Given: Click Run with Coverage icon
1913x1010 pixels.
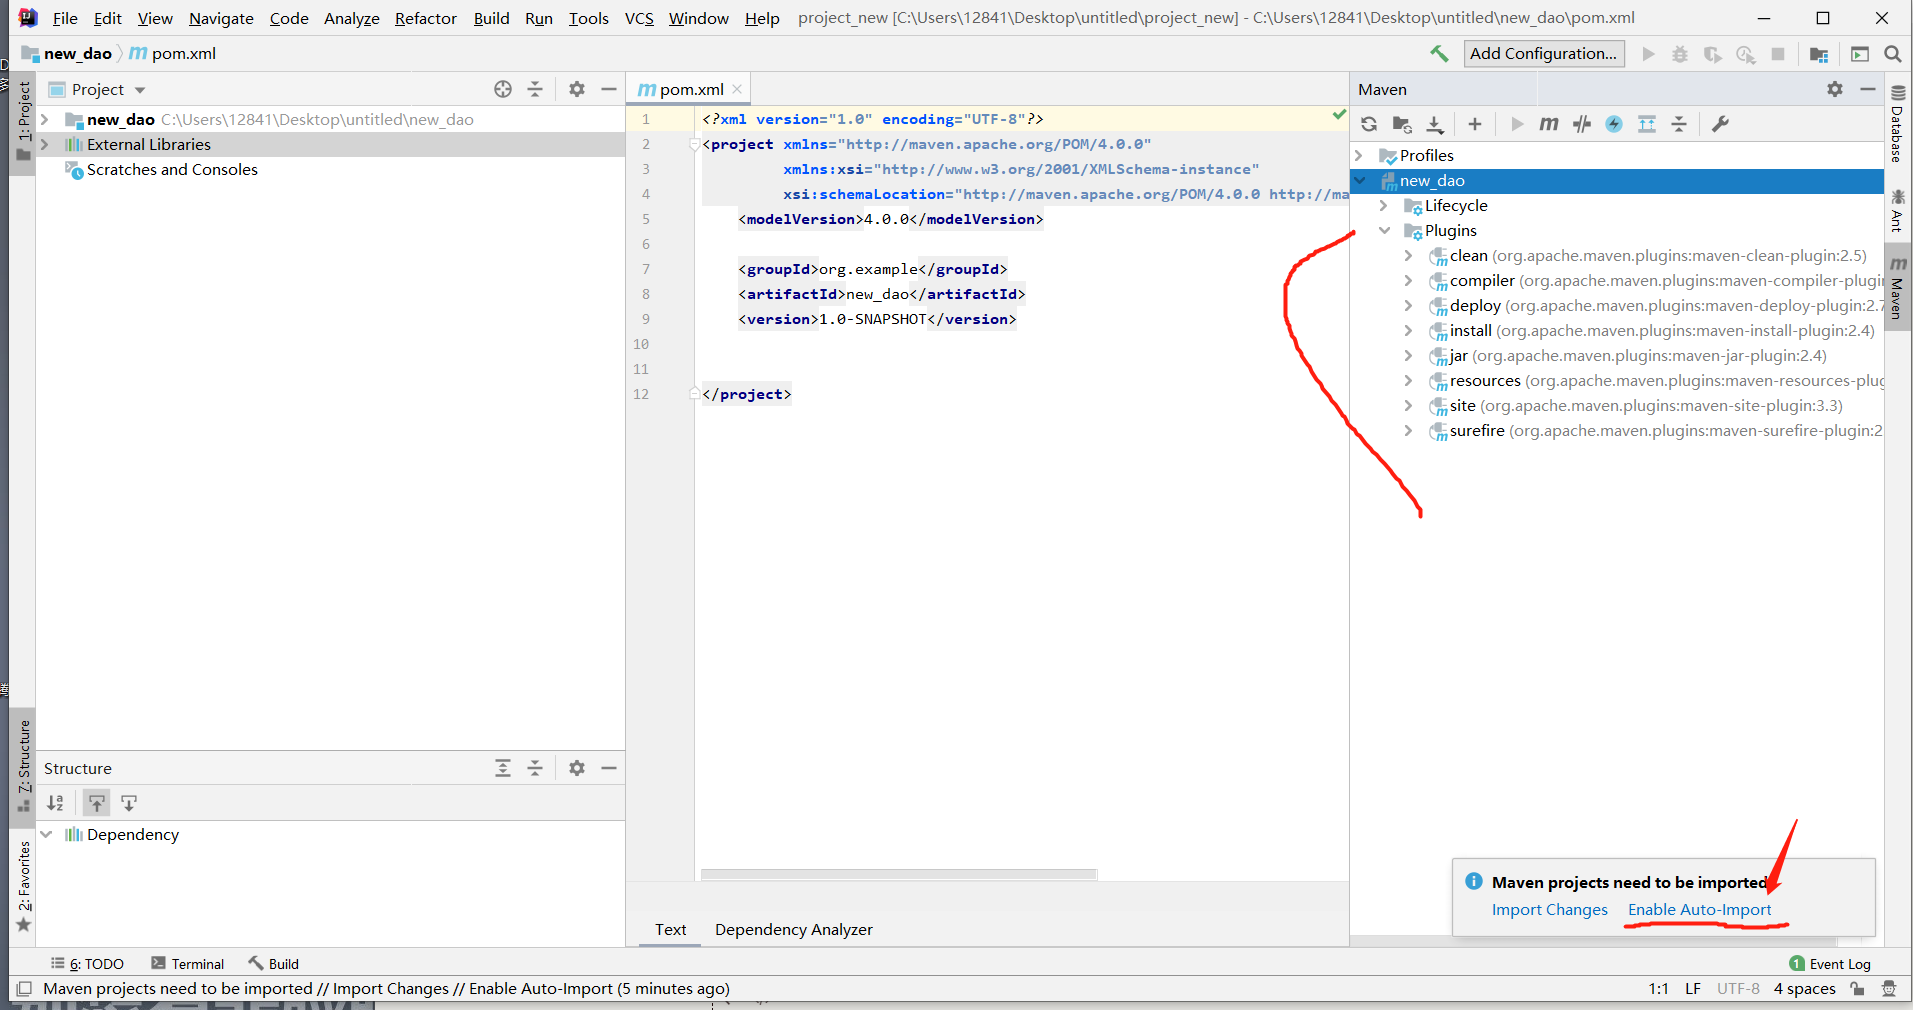Looking at the screenshot, I should [1713, 54].
